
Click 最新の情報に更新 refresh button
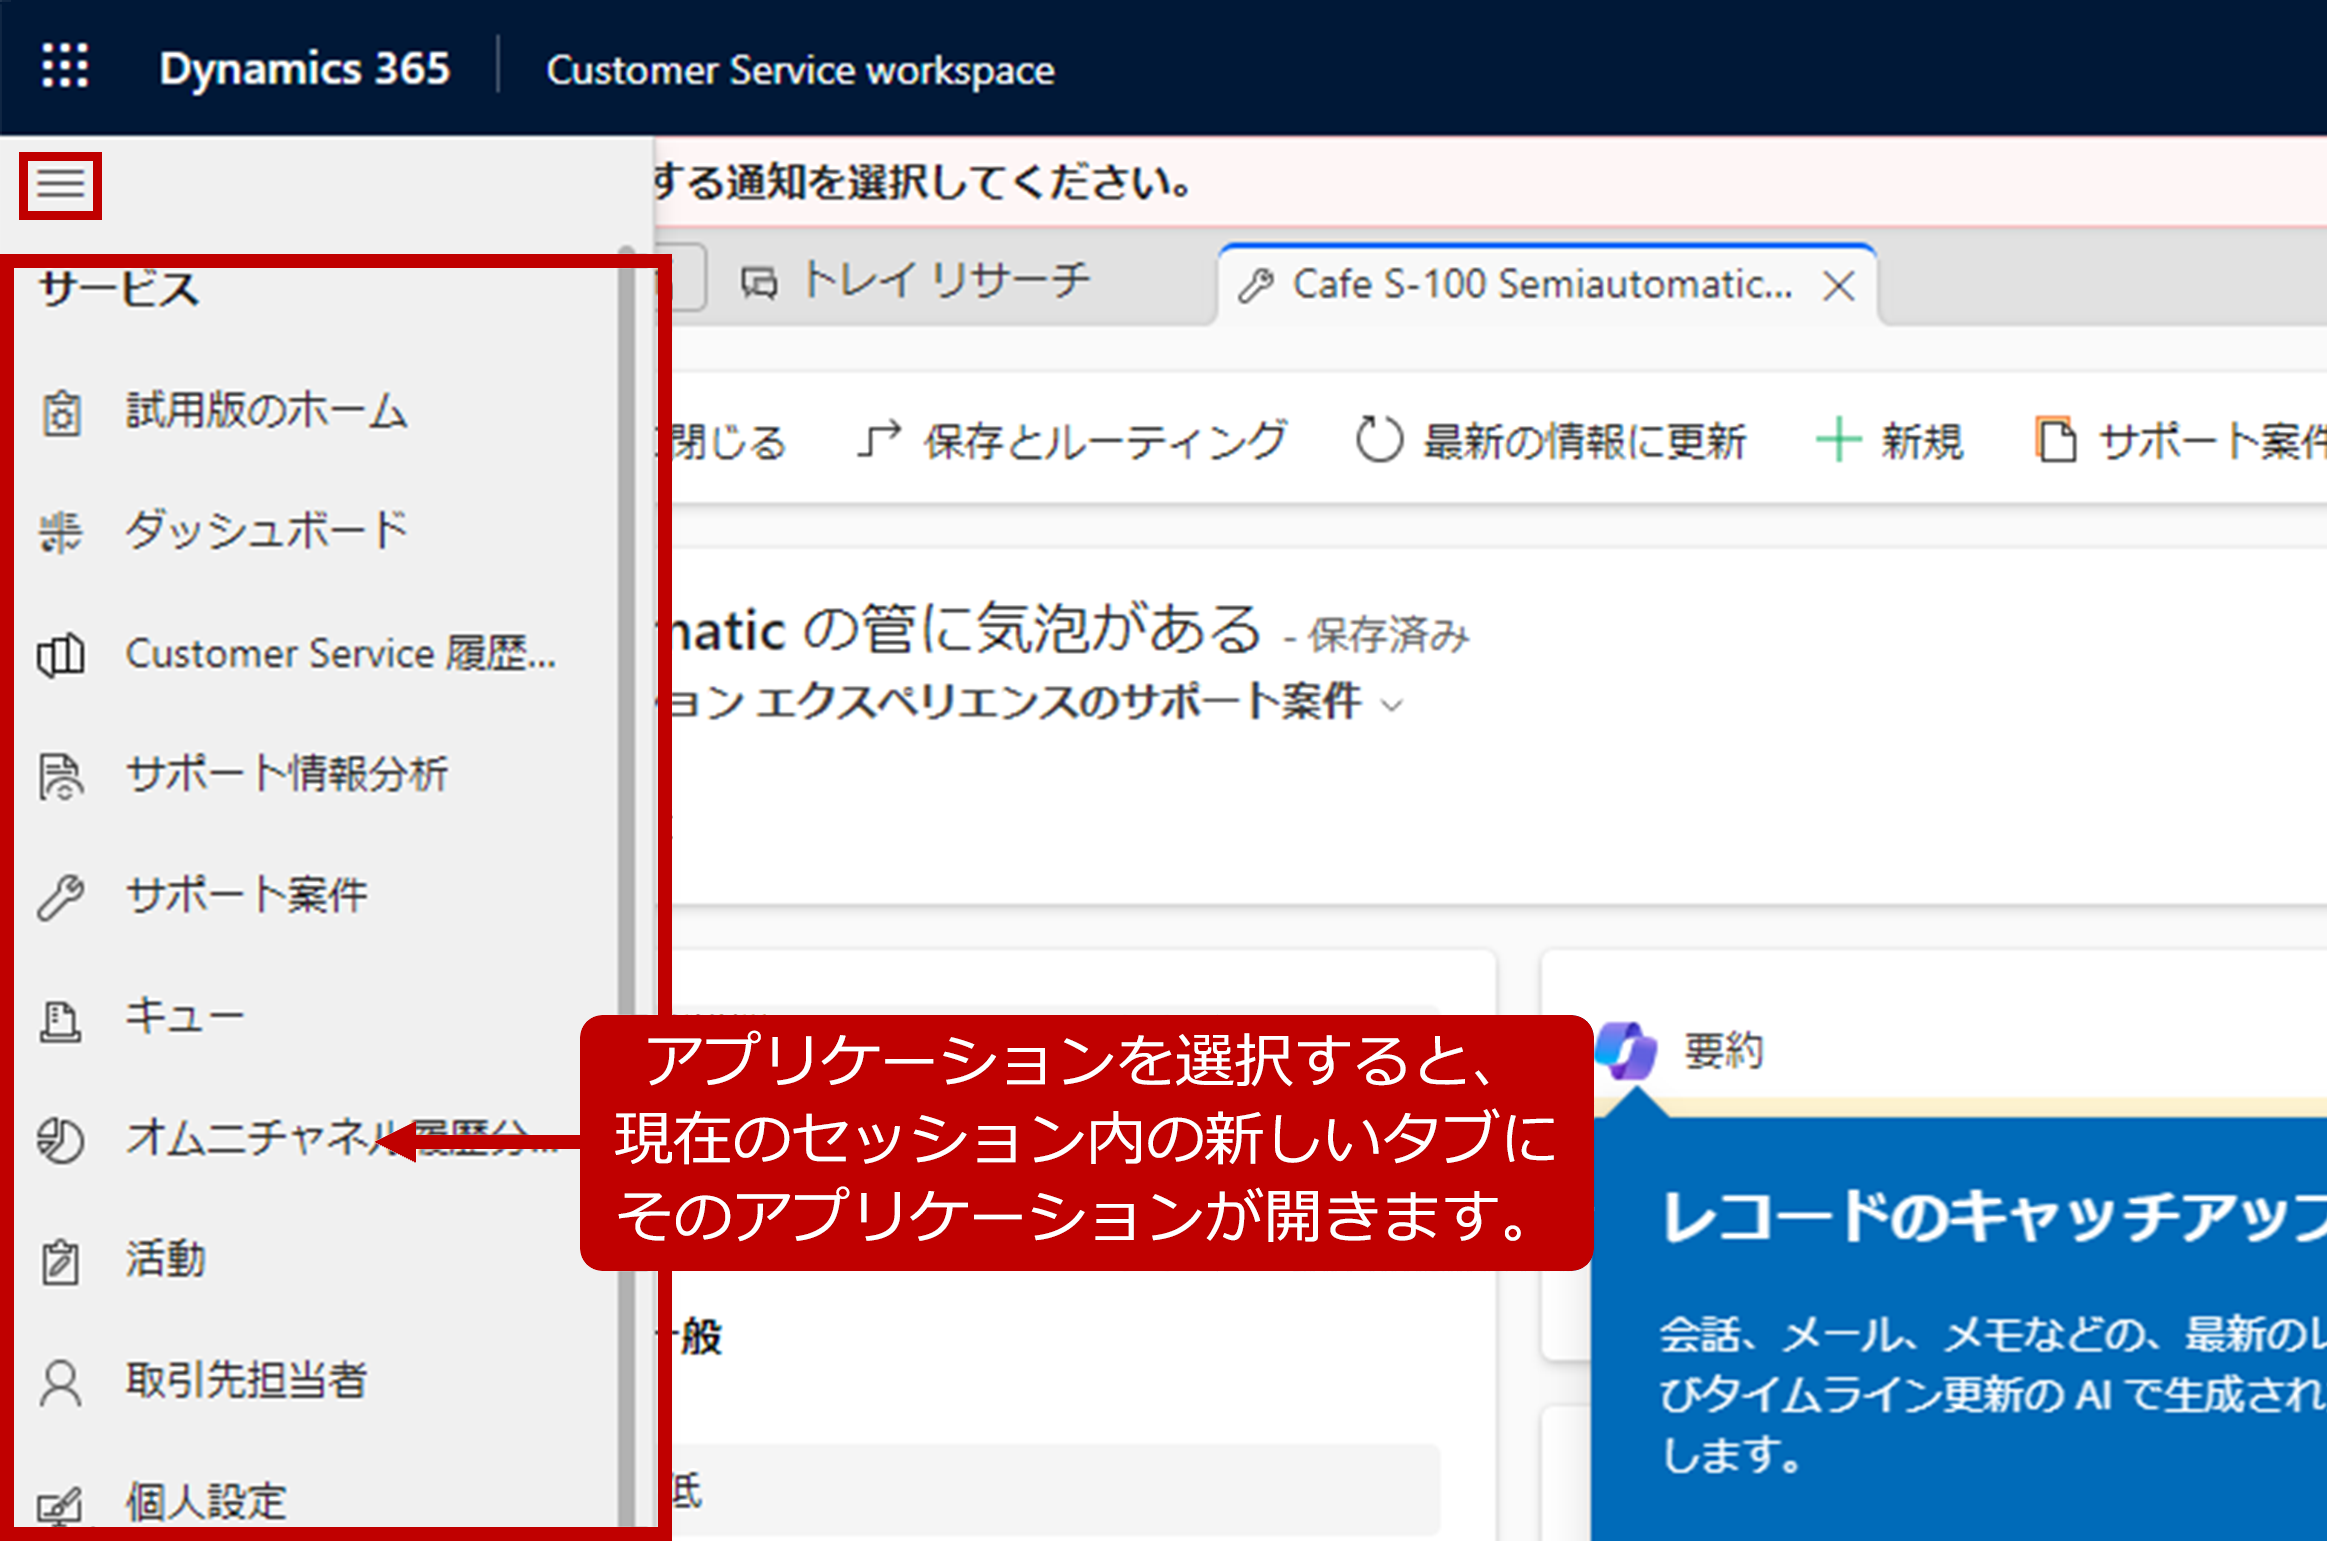pyautogui.click(x=1552, y=441)
